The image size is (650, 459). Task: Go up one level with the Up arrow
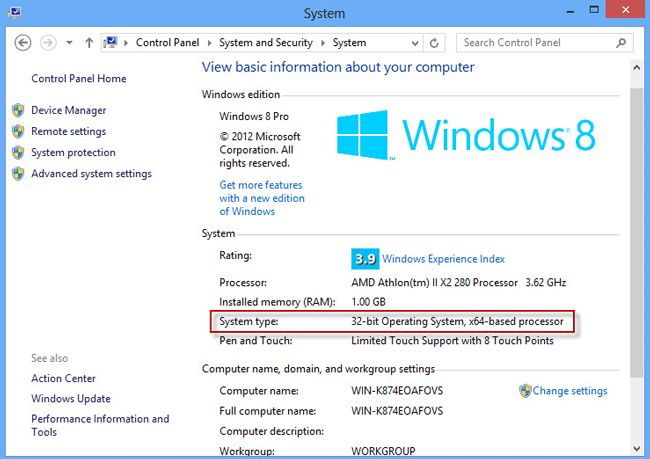click(89, 43)
